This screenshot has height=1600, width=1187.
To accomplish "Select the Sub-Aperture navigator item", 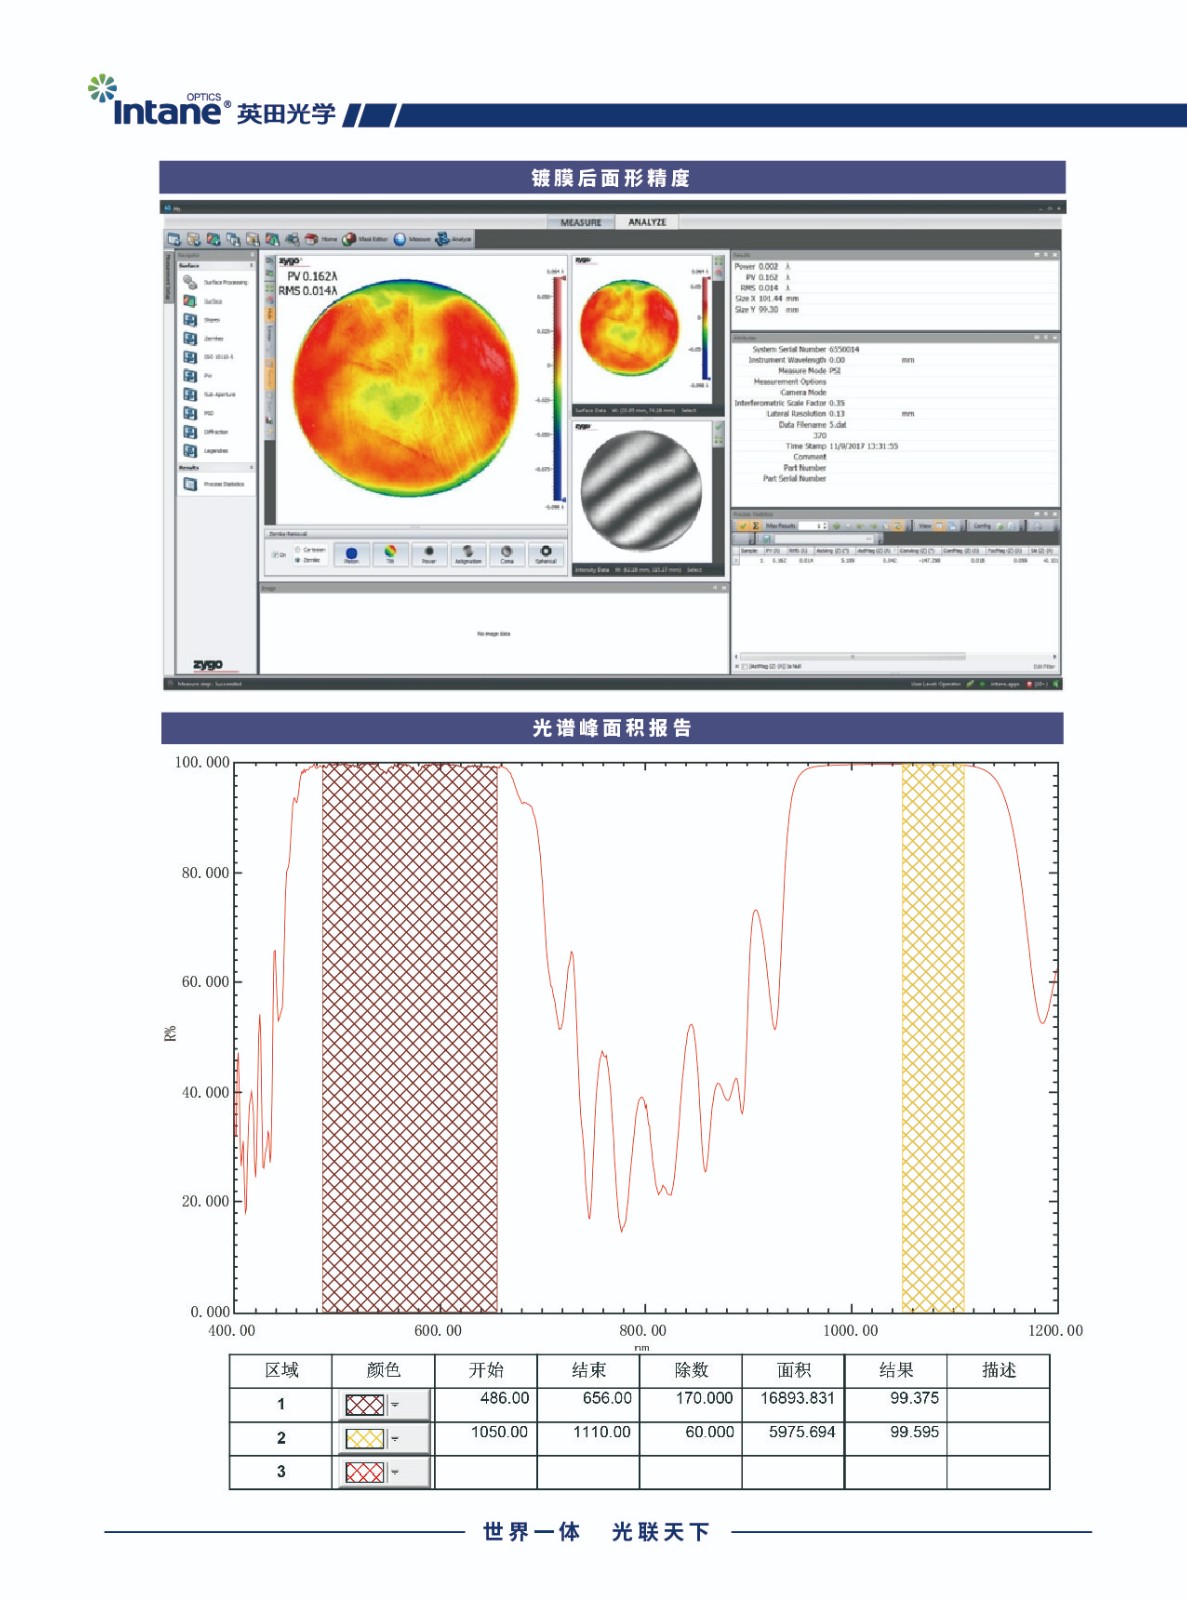I will (x=209, y=394).
